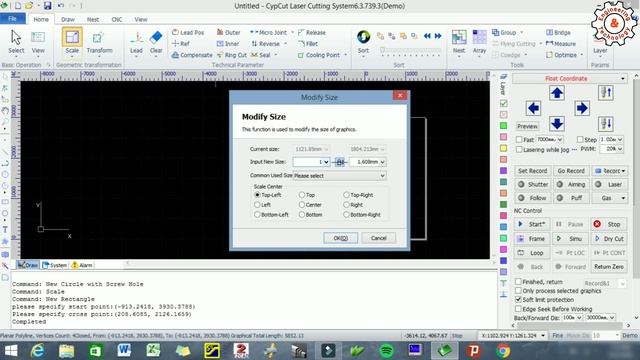This screenshot has height=360, width=640.
Task: Jog left with blue left arrow
Action: (x=533, y=108)
